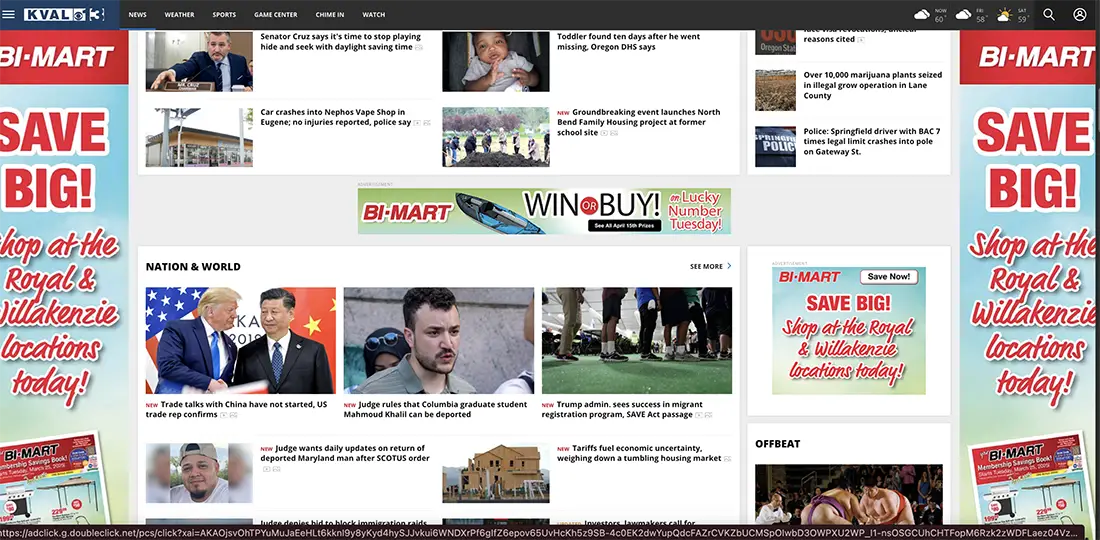Screen dimensions: 1100x540
Task: Click See More in Nation & World
Action: point(706,266)
